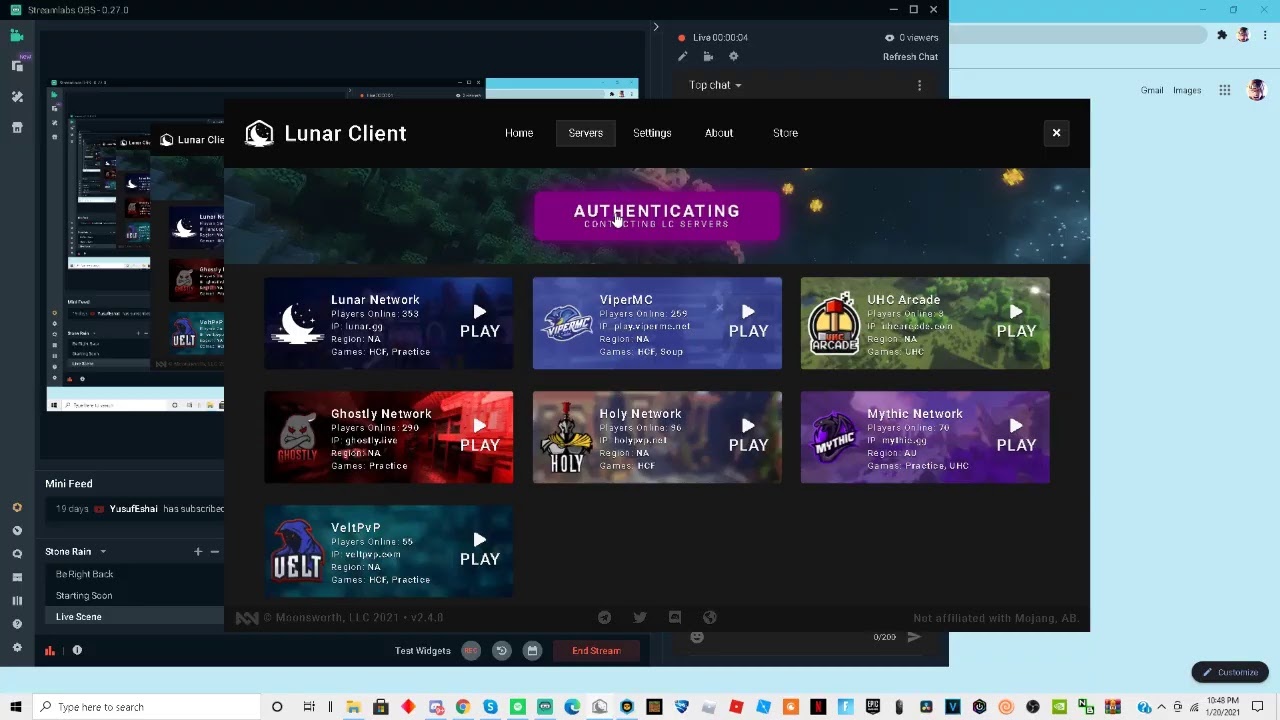This screenshot has width=1280, height=720.
Task: Open Streamlabs help question mark icon
Action: pos(17,624)
